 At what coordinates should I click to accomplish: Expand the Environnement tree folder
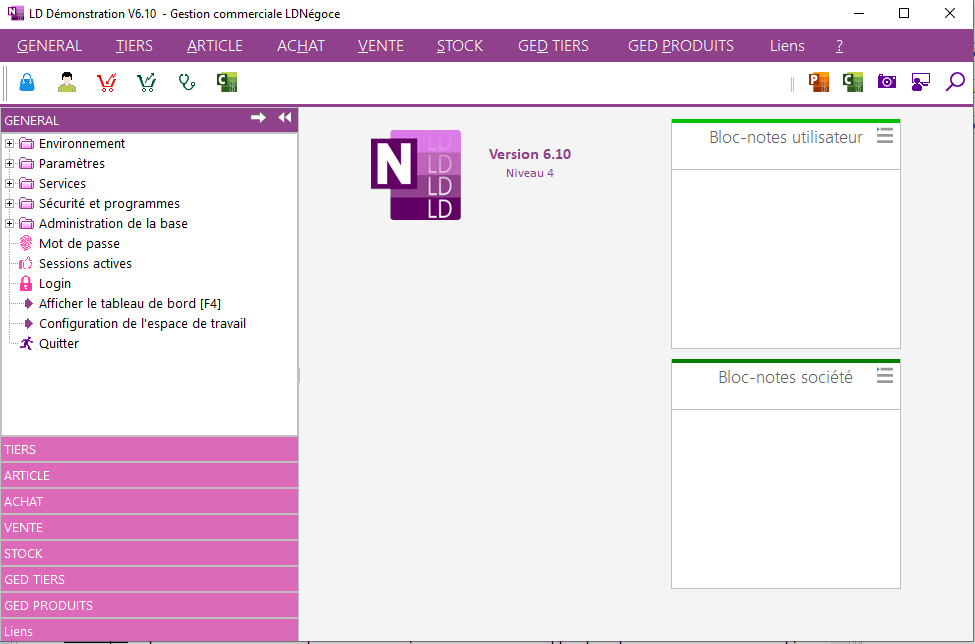click(x=10, y=144)
